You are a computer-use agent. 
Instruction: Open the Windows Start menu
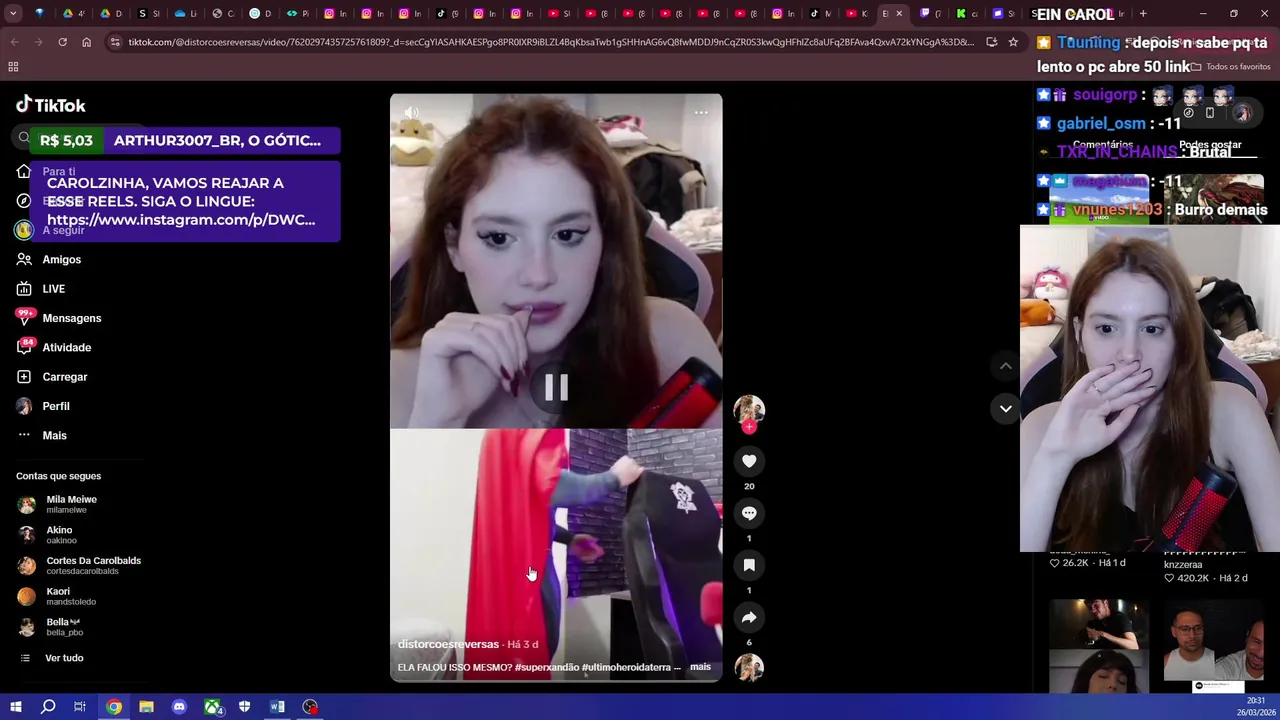pos(15,707)
